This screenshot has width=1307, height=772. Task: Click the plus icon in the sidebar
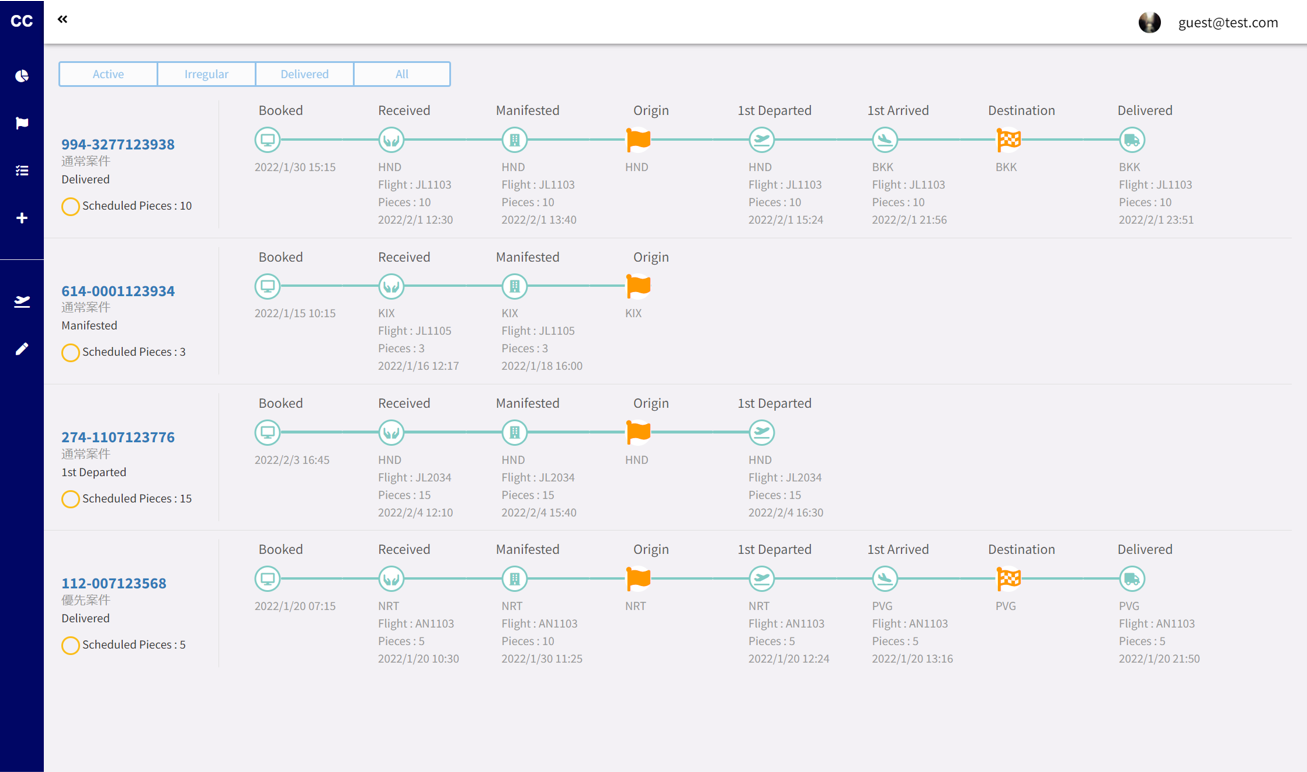click(x=21, y=218)
